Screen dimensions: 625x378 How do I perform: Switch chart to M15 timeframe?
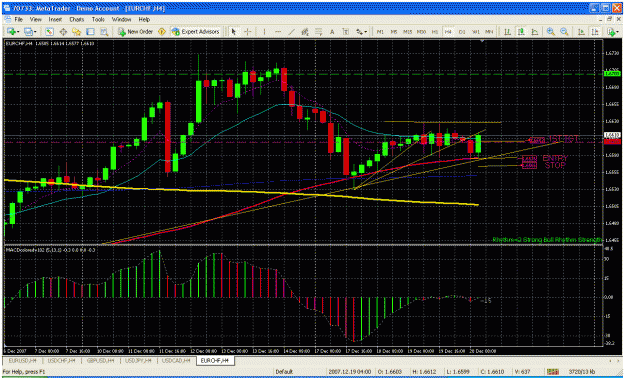click(407, 32)
